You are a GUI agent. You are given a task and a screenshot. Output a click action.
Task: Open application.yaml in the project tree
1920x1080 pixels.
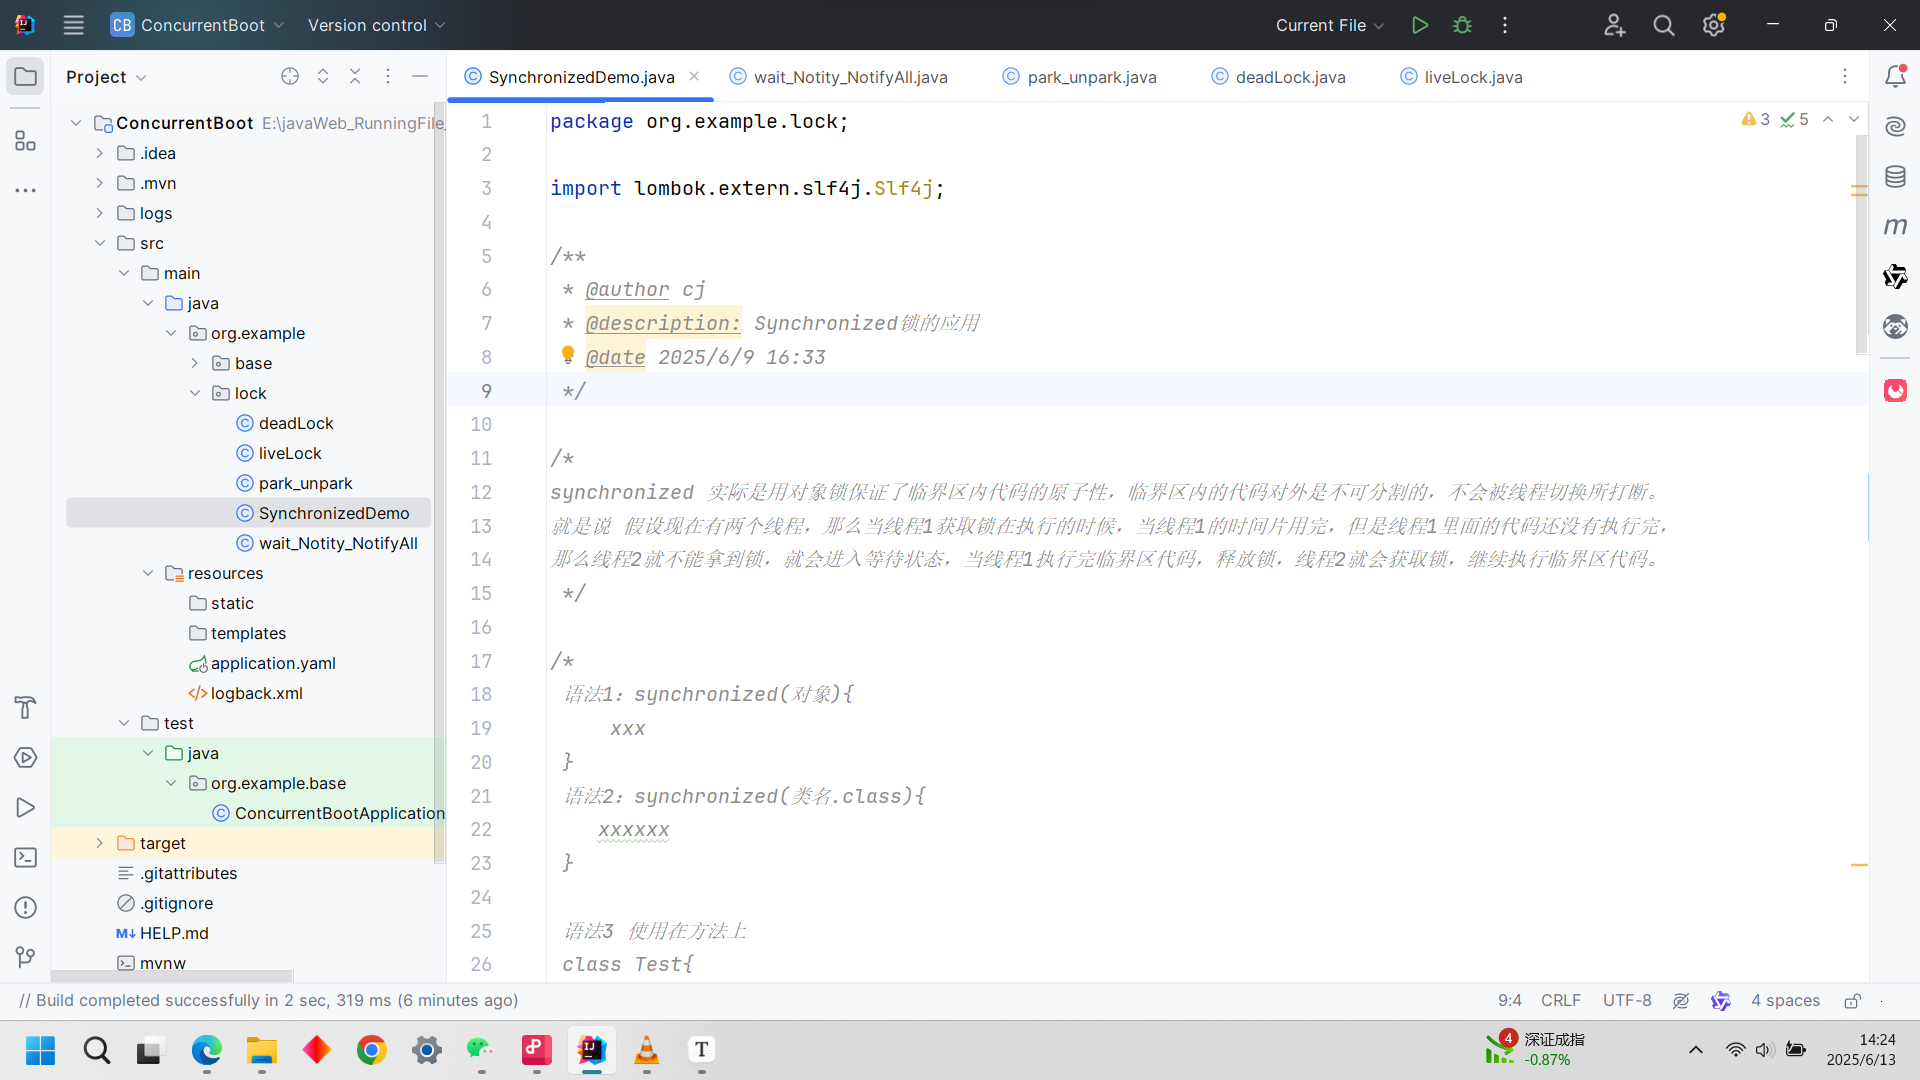click(273, 663)
